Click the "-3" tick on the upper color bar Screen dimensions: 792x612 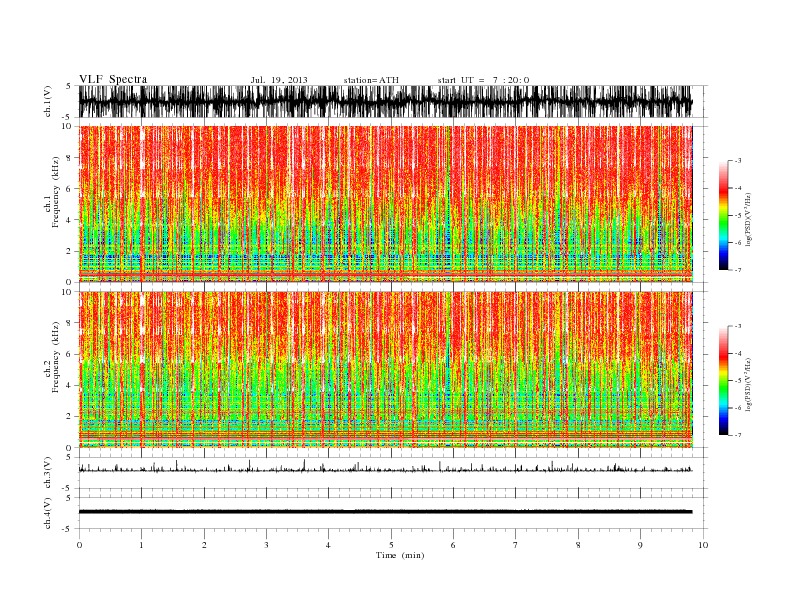(737, 161)
